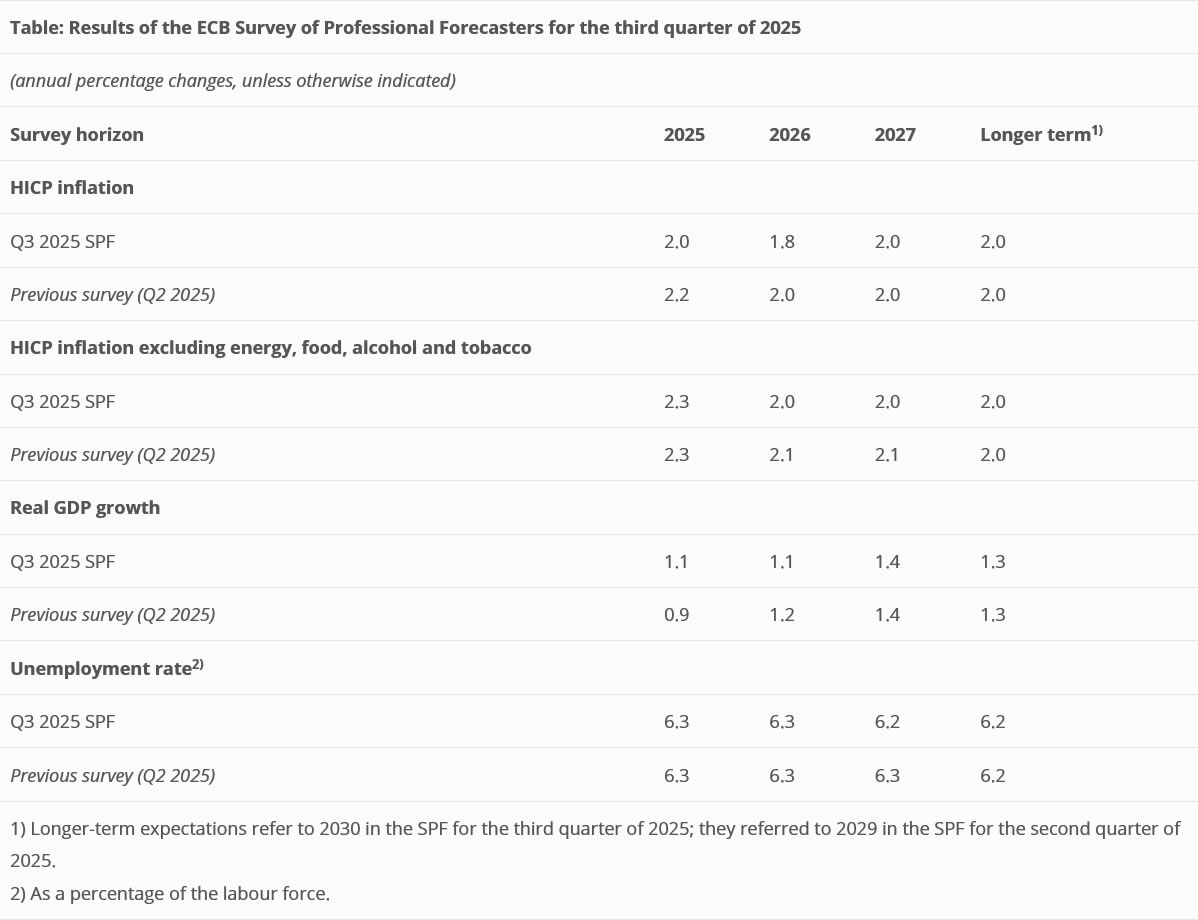Click the "annual percentage changes" subtitle note
The image size is (1198, 920).
click(x=233, y=81)
